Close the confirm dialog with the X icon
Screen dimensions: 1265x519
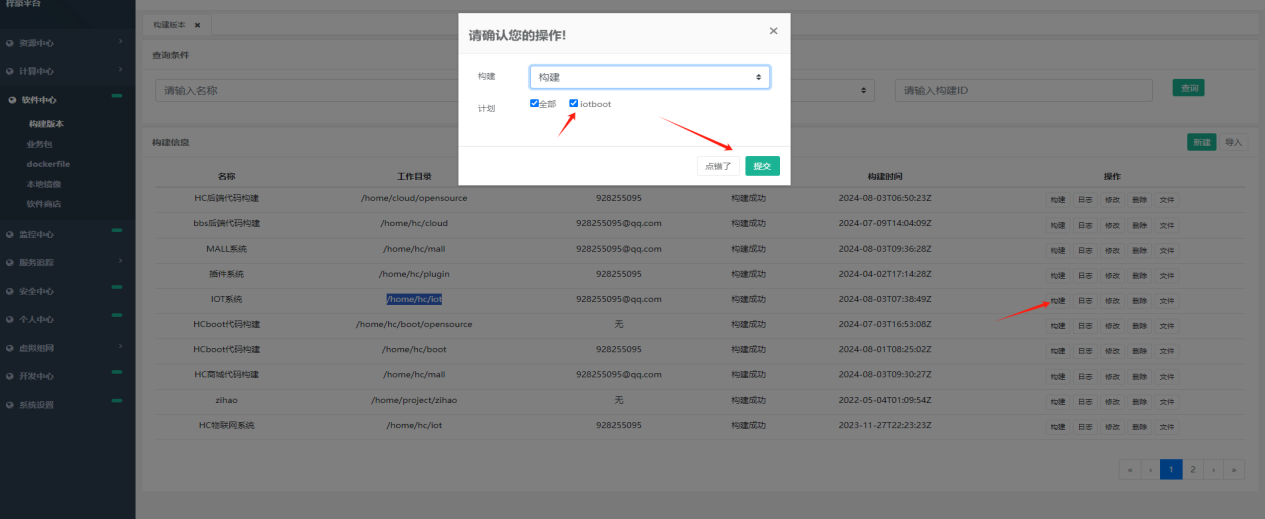pos(773,31)
